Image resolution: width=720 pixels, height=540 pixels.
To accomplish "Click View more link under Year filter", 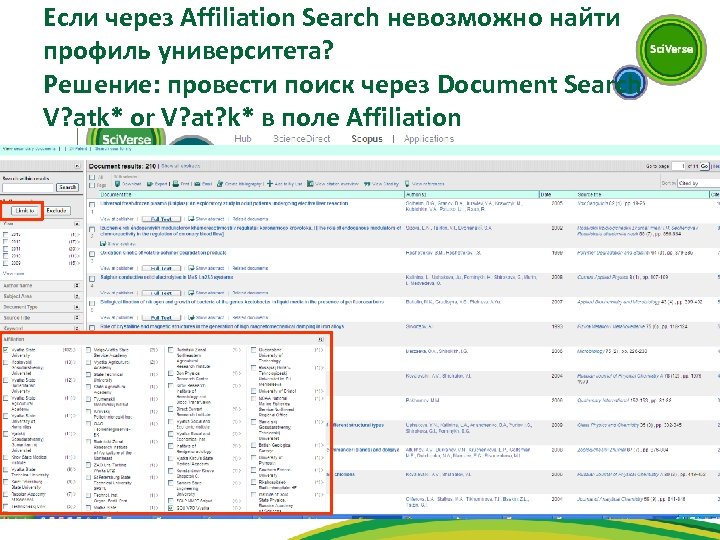I will click(13, 273).
